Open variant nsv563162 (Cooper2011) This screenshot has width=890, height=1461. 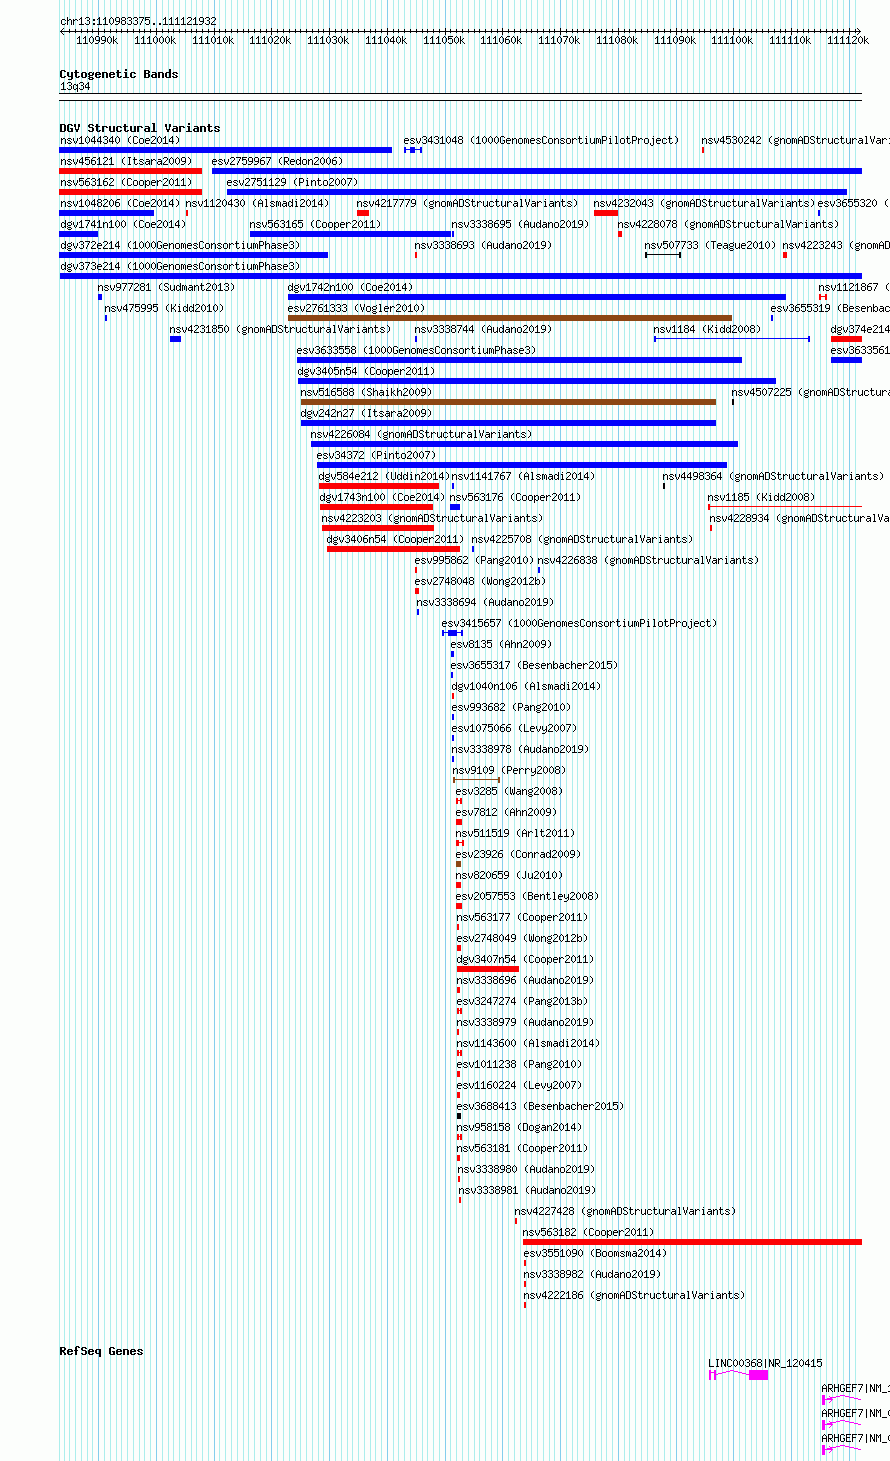[126, 182]
